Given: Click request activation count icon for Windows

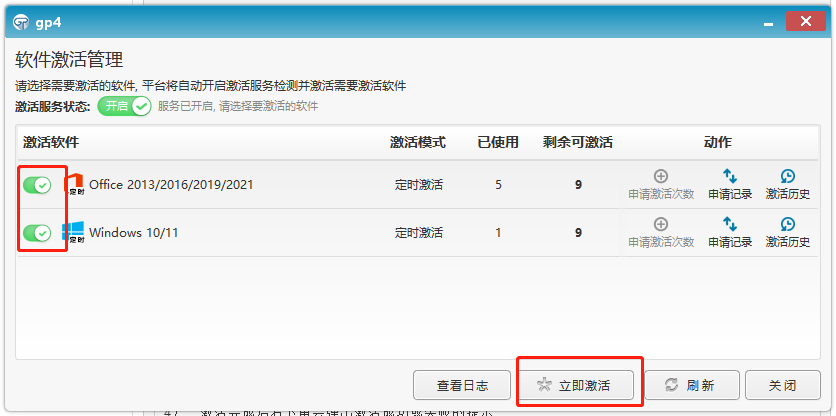Looking at the screenshot, I should 660,225.
